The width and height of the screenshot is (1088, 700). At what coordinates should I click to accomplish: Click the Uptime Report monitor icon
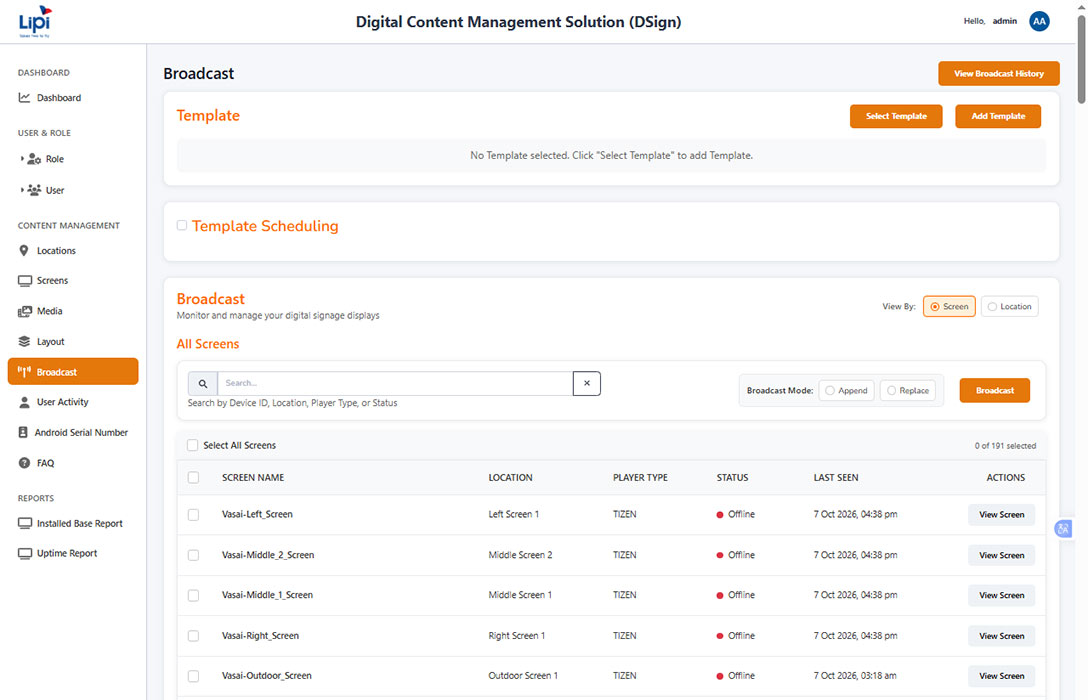click(x=25, y=554)
